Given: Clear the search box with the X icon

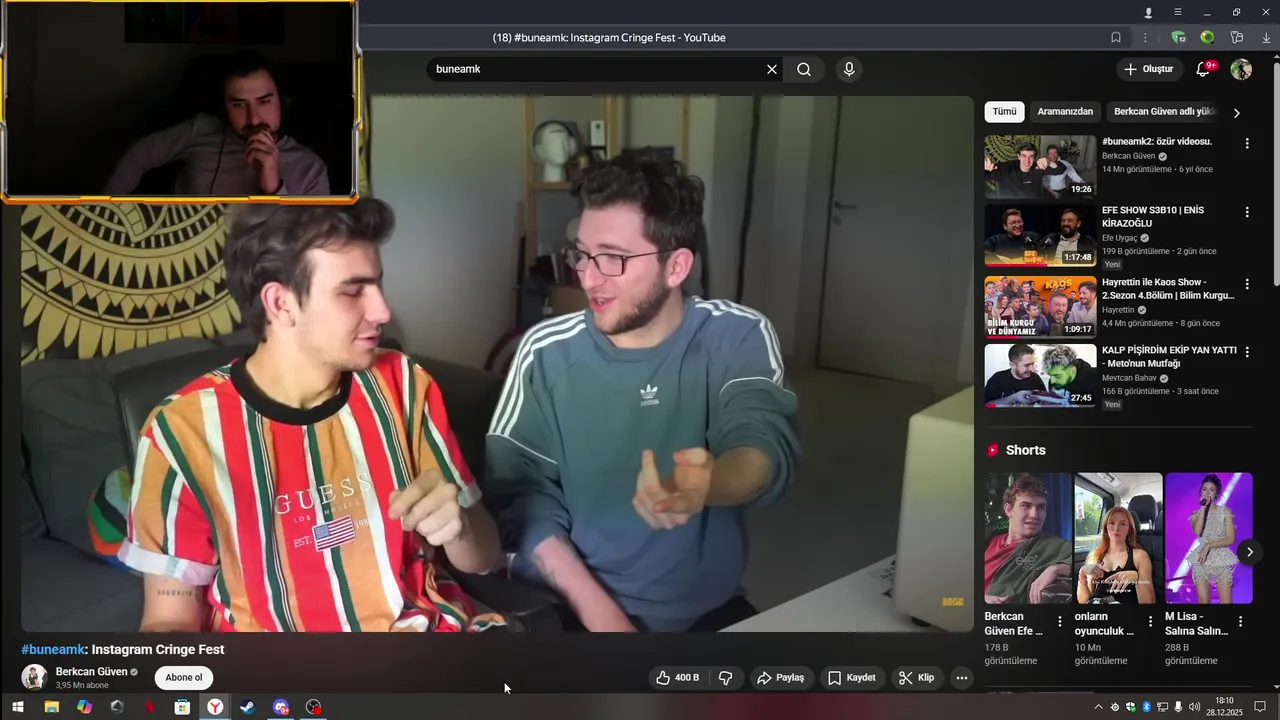Looking at the screenshot, I should coord(771,69).
